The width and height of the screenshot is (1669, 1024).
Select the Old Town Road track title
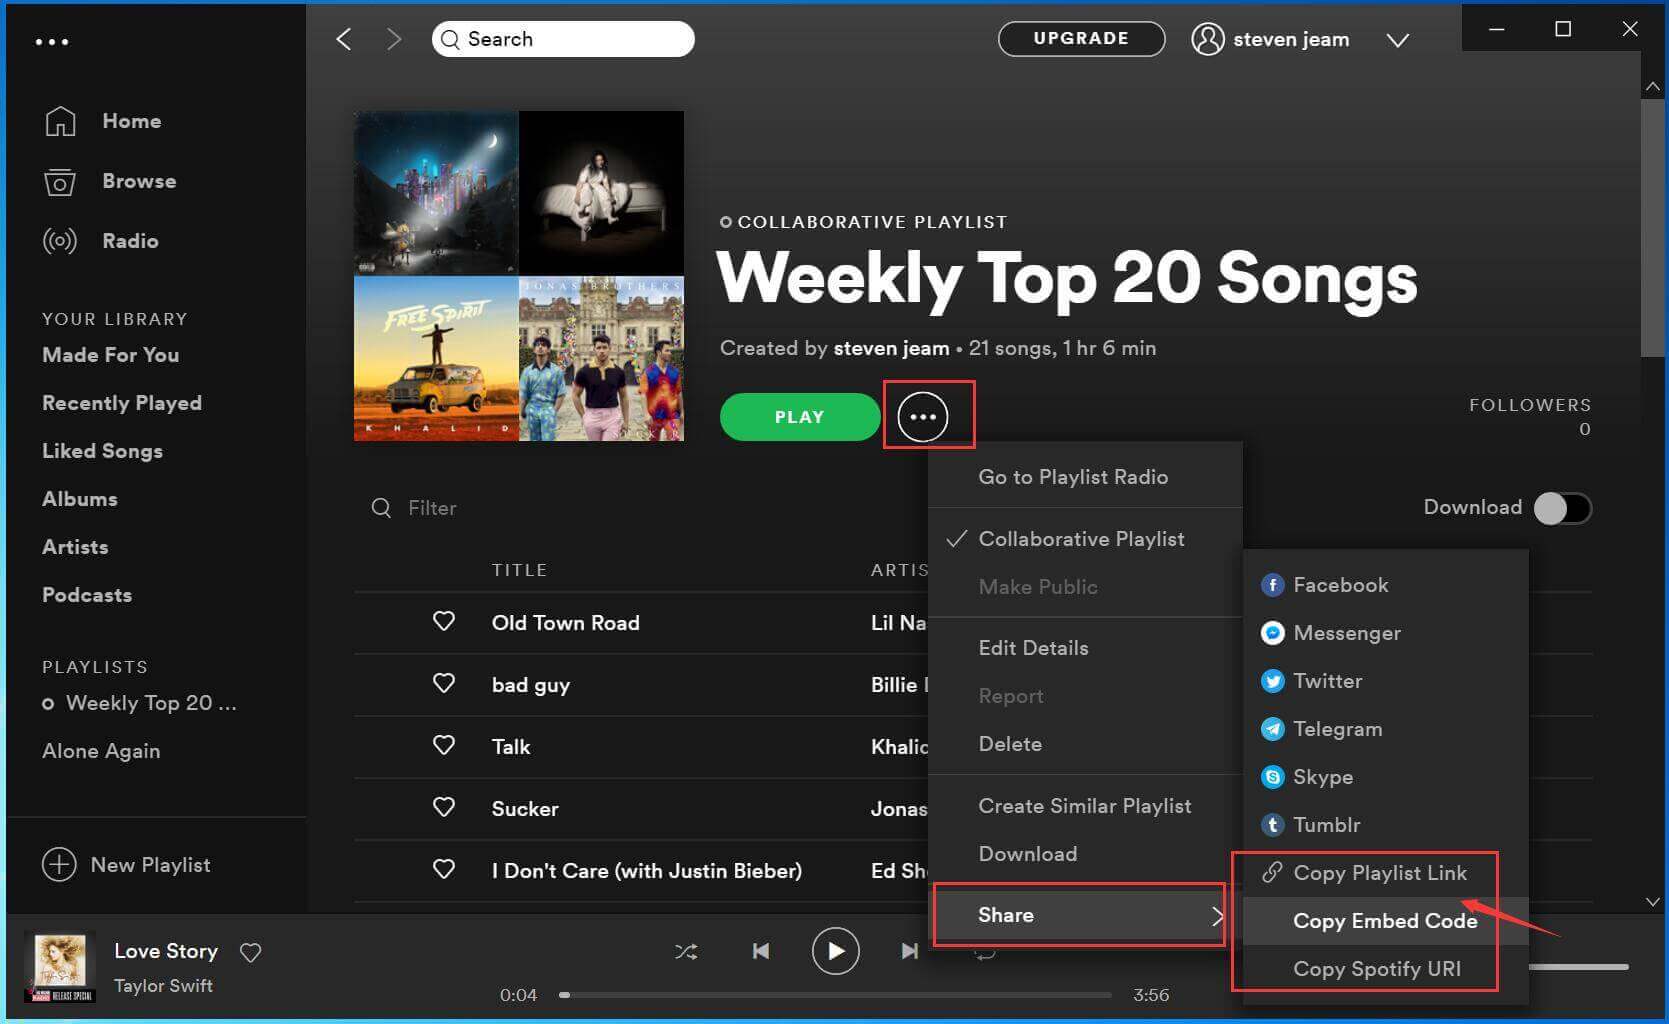pyautogui.click(x=565, y=623)
